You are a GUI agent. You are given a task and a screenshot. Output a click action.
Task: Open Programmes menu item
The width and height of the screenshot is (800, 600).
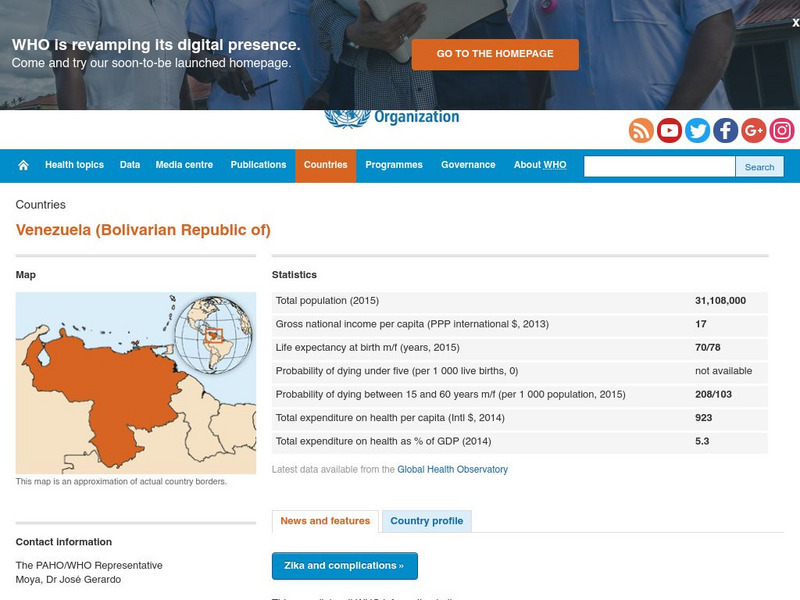pyautogui.click(x=394, y=165)
